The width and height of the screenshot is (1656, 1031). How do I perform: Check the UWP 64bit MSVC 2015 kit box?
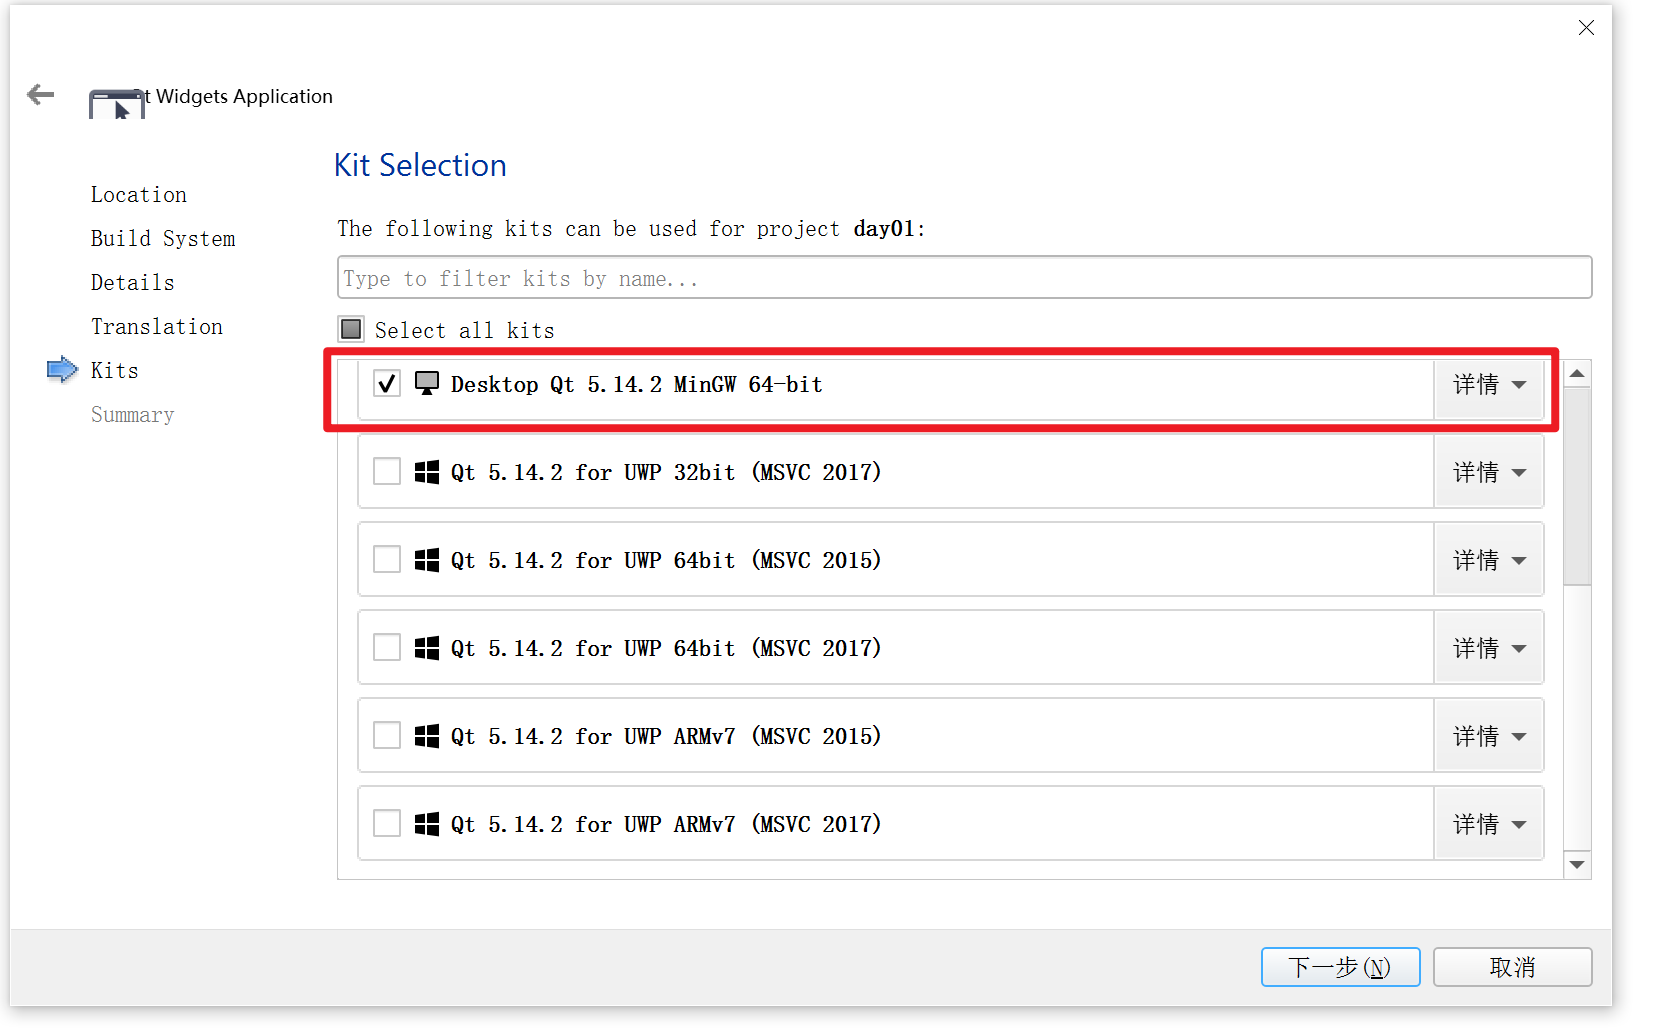tap(387, 560)
